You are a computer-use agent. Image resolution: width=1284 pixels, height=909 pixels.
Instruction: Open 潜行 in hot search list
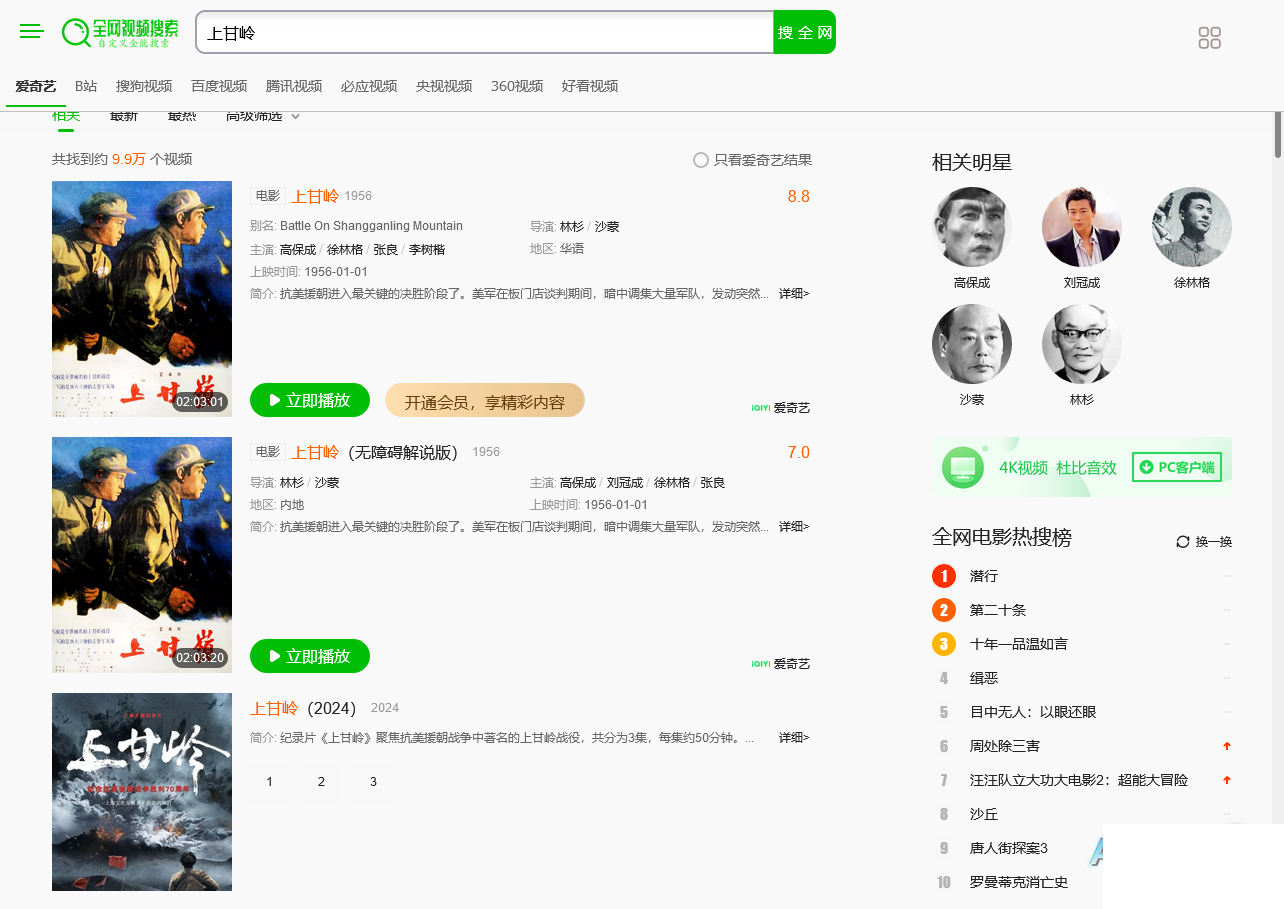[984, 576]
